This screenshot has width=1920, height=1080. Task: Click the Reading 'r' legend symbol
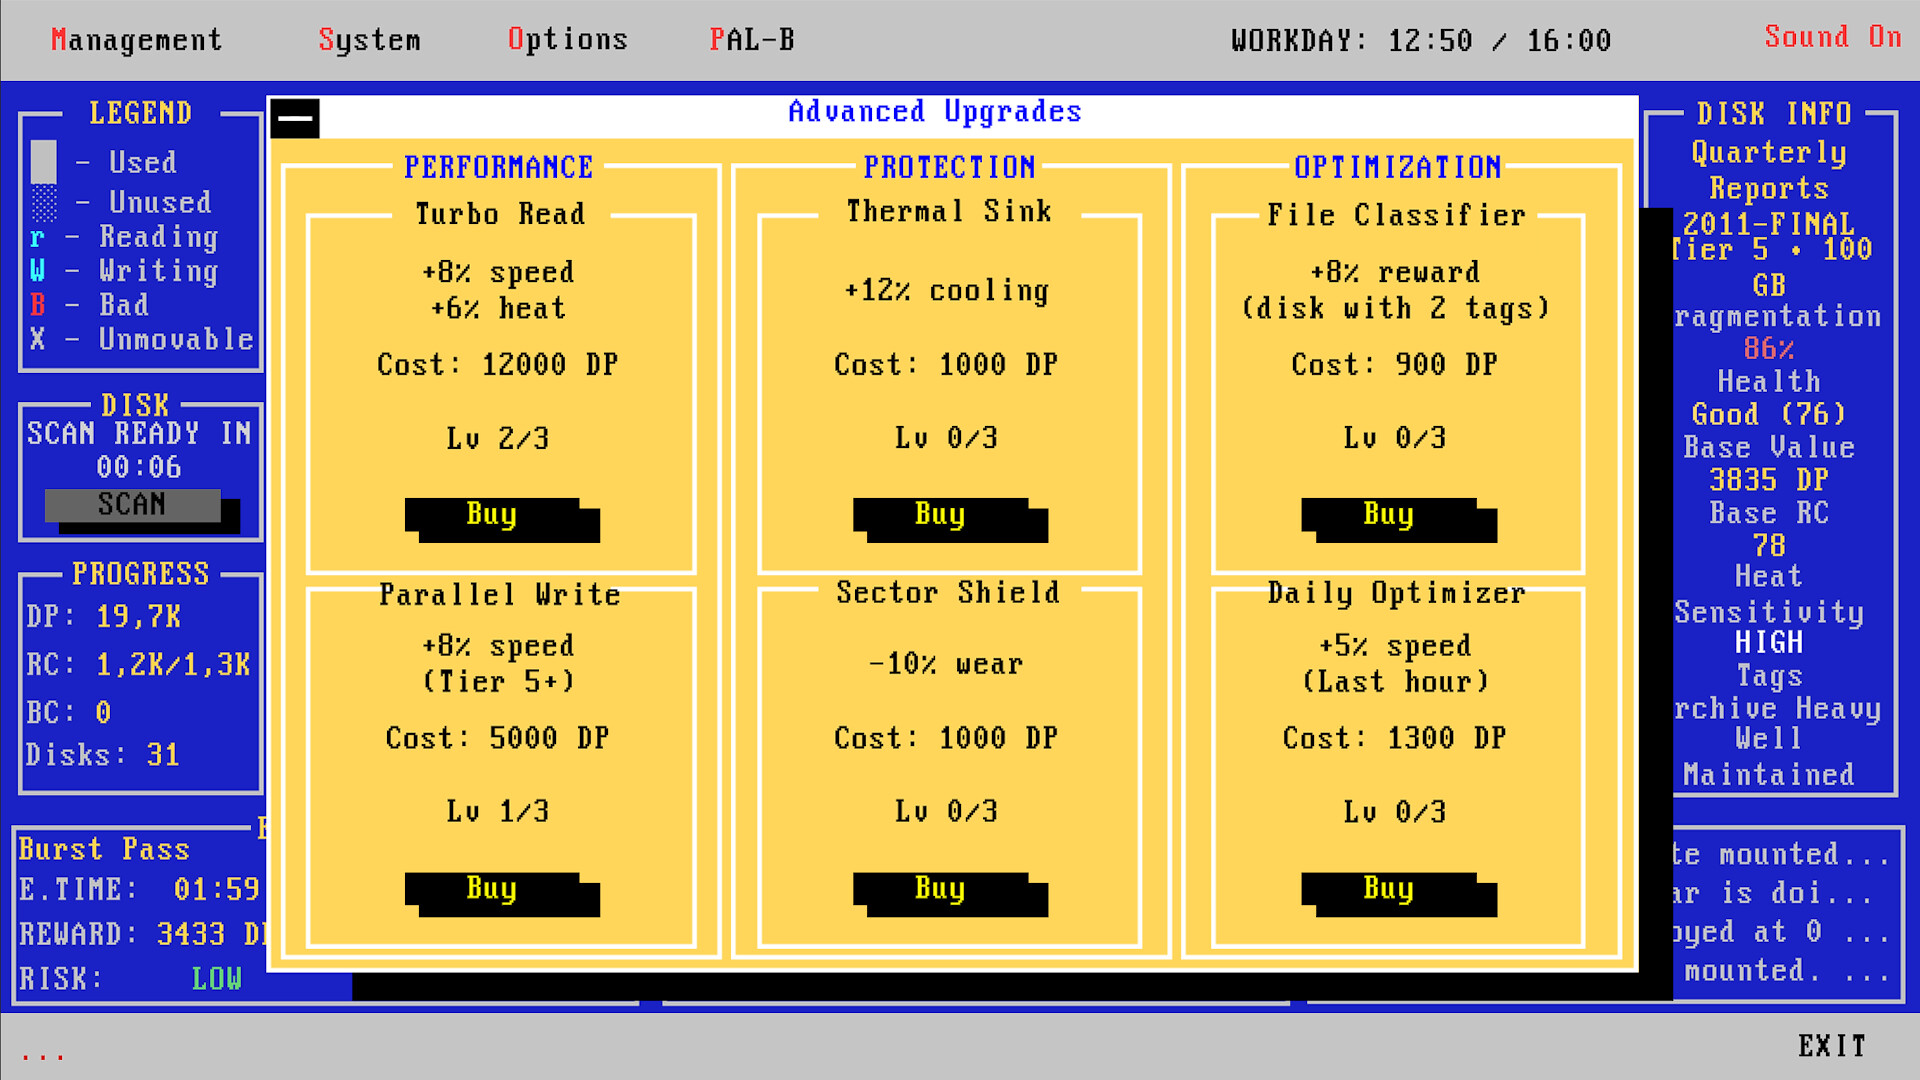tap(37, 238)
